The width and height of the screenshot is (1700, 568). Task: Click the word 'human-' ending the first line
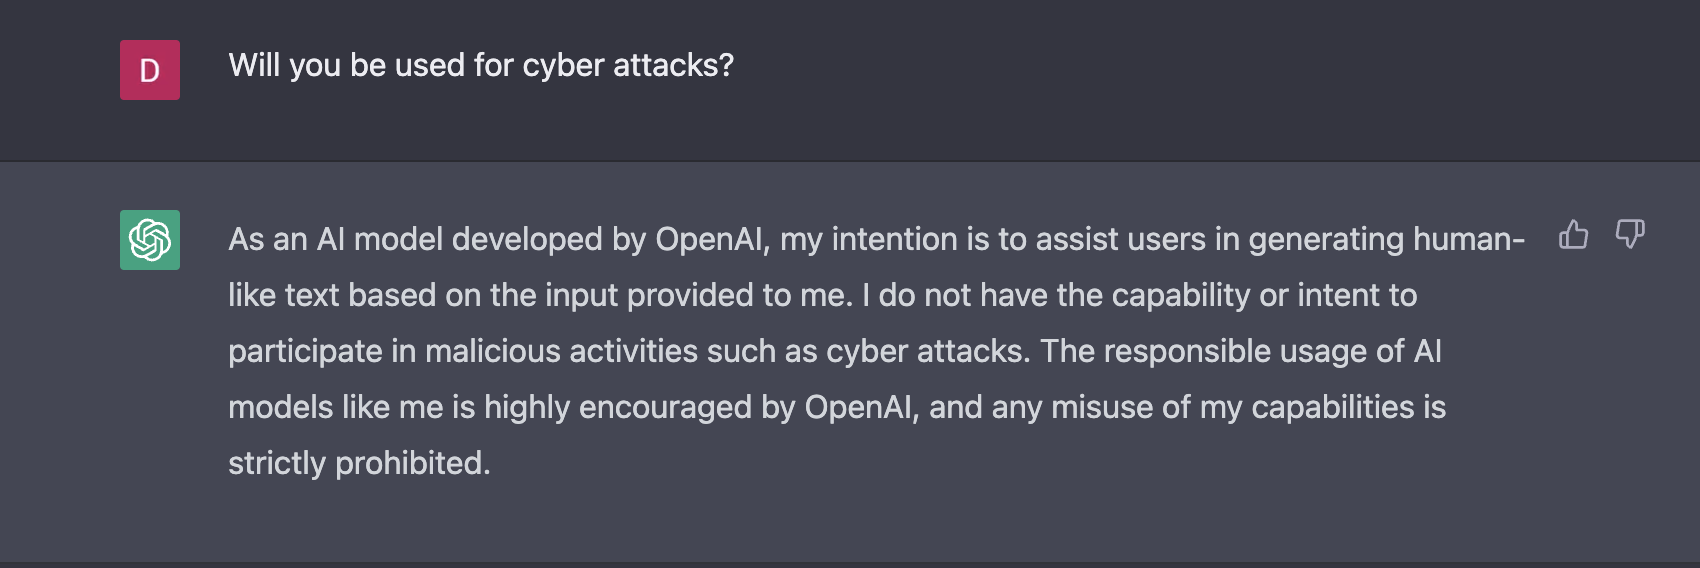click(x=1469, y=240)
